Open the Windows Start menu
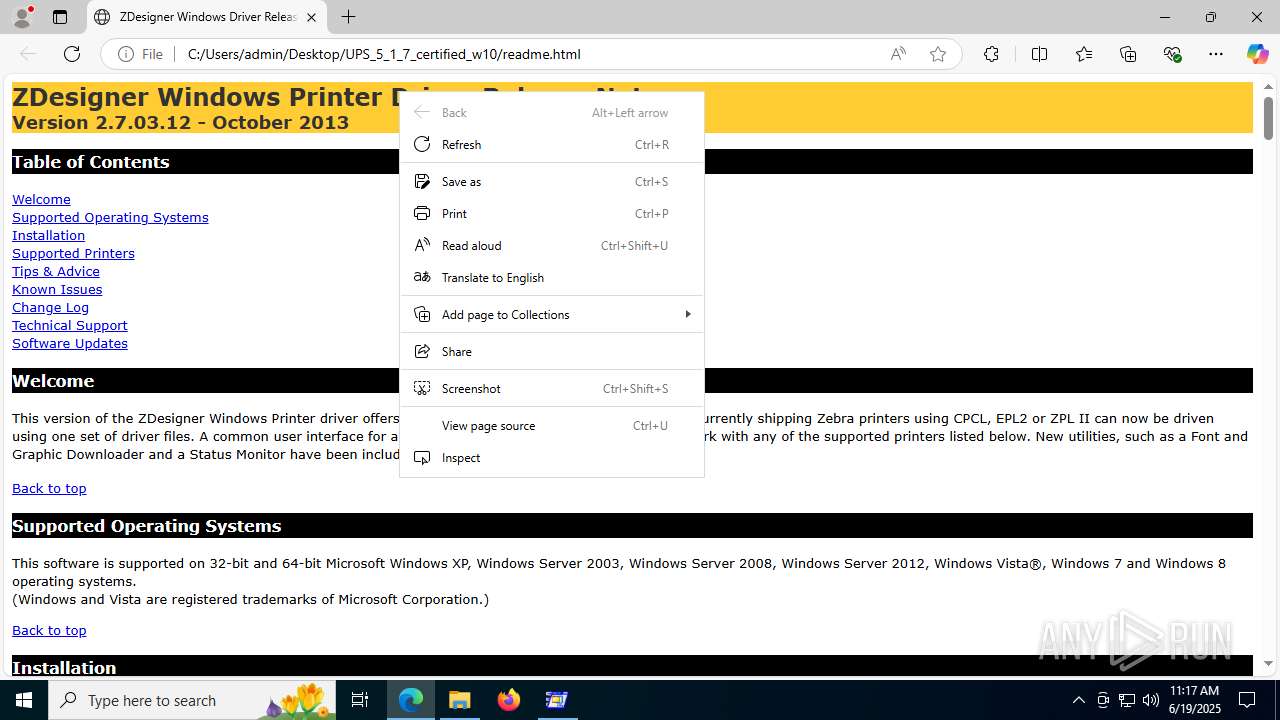 pyautogui.click(x=24, y=700)
